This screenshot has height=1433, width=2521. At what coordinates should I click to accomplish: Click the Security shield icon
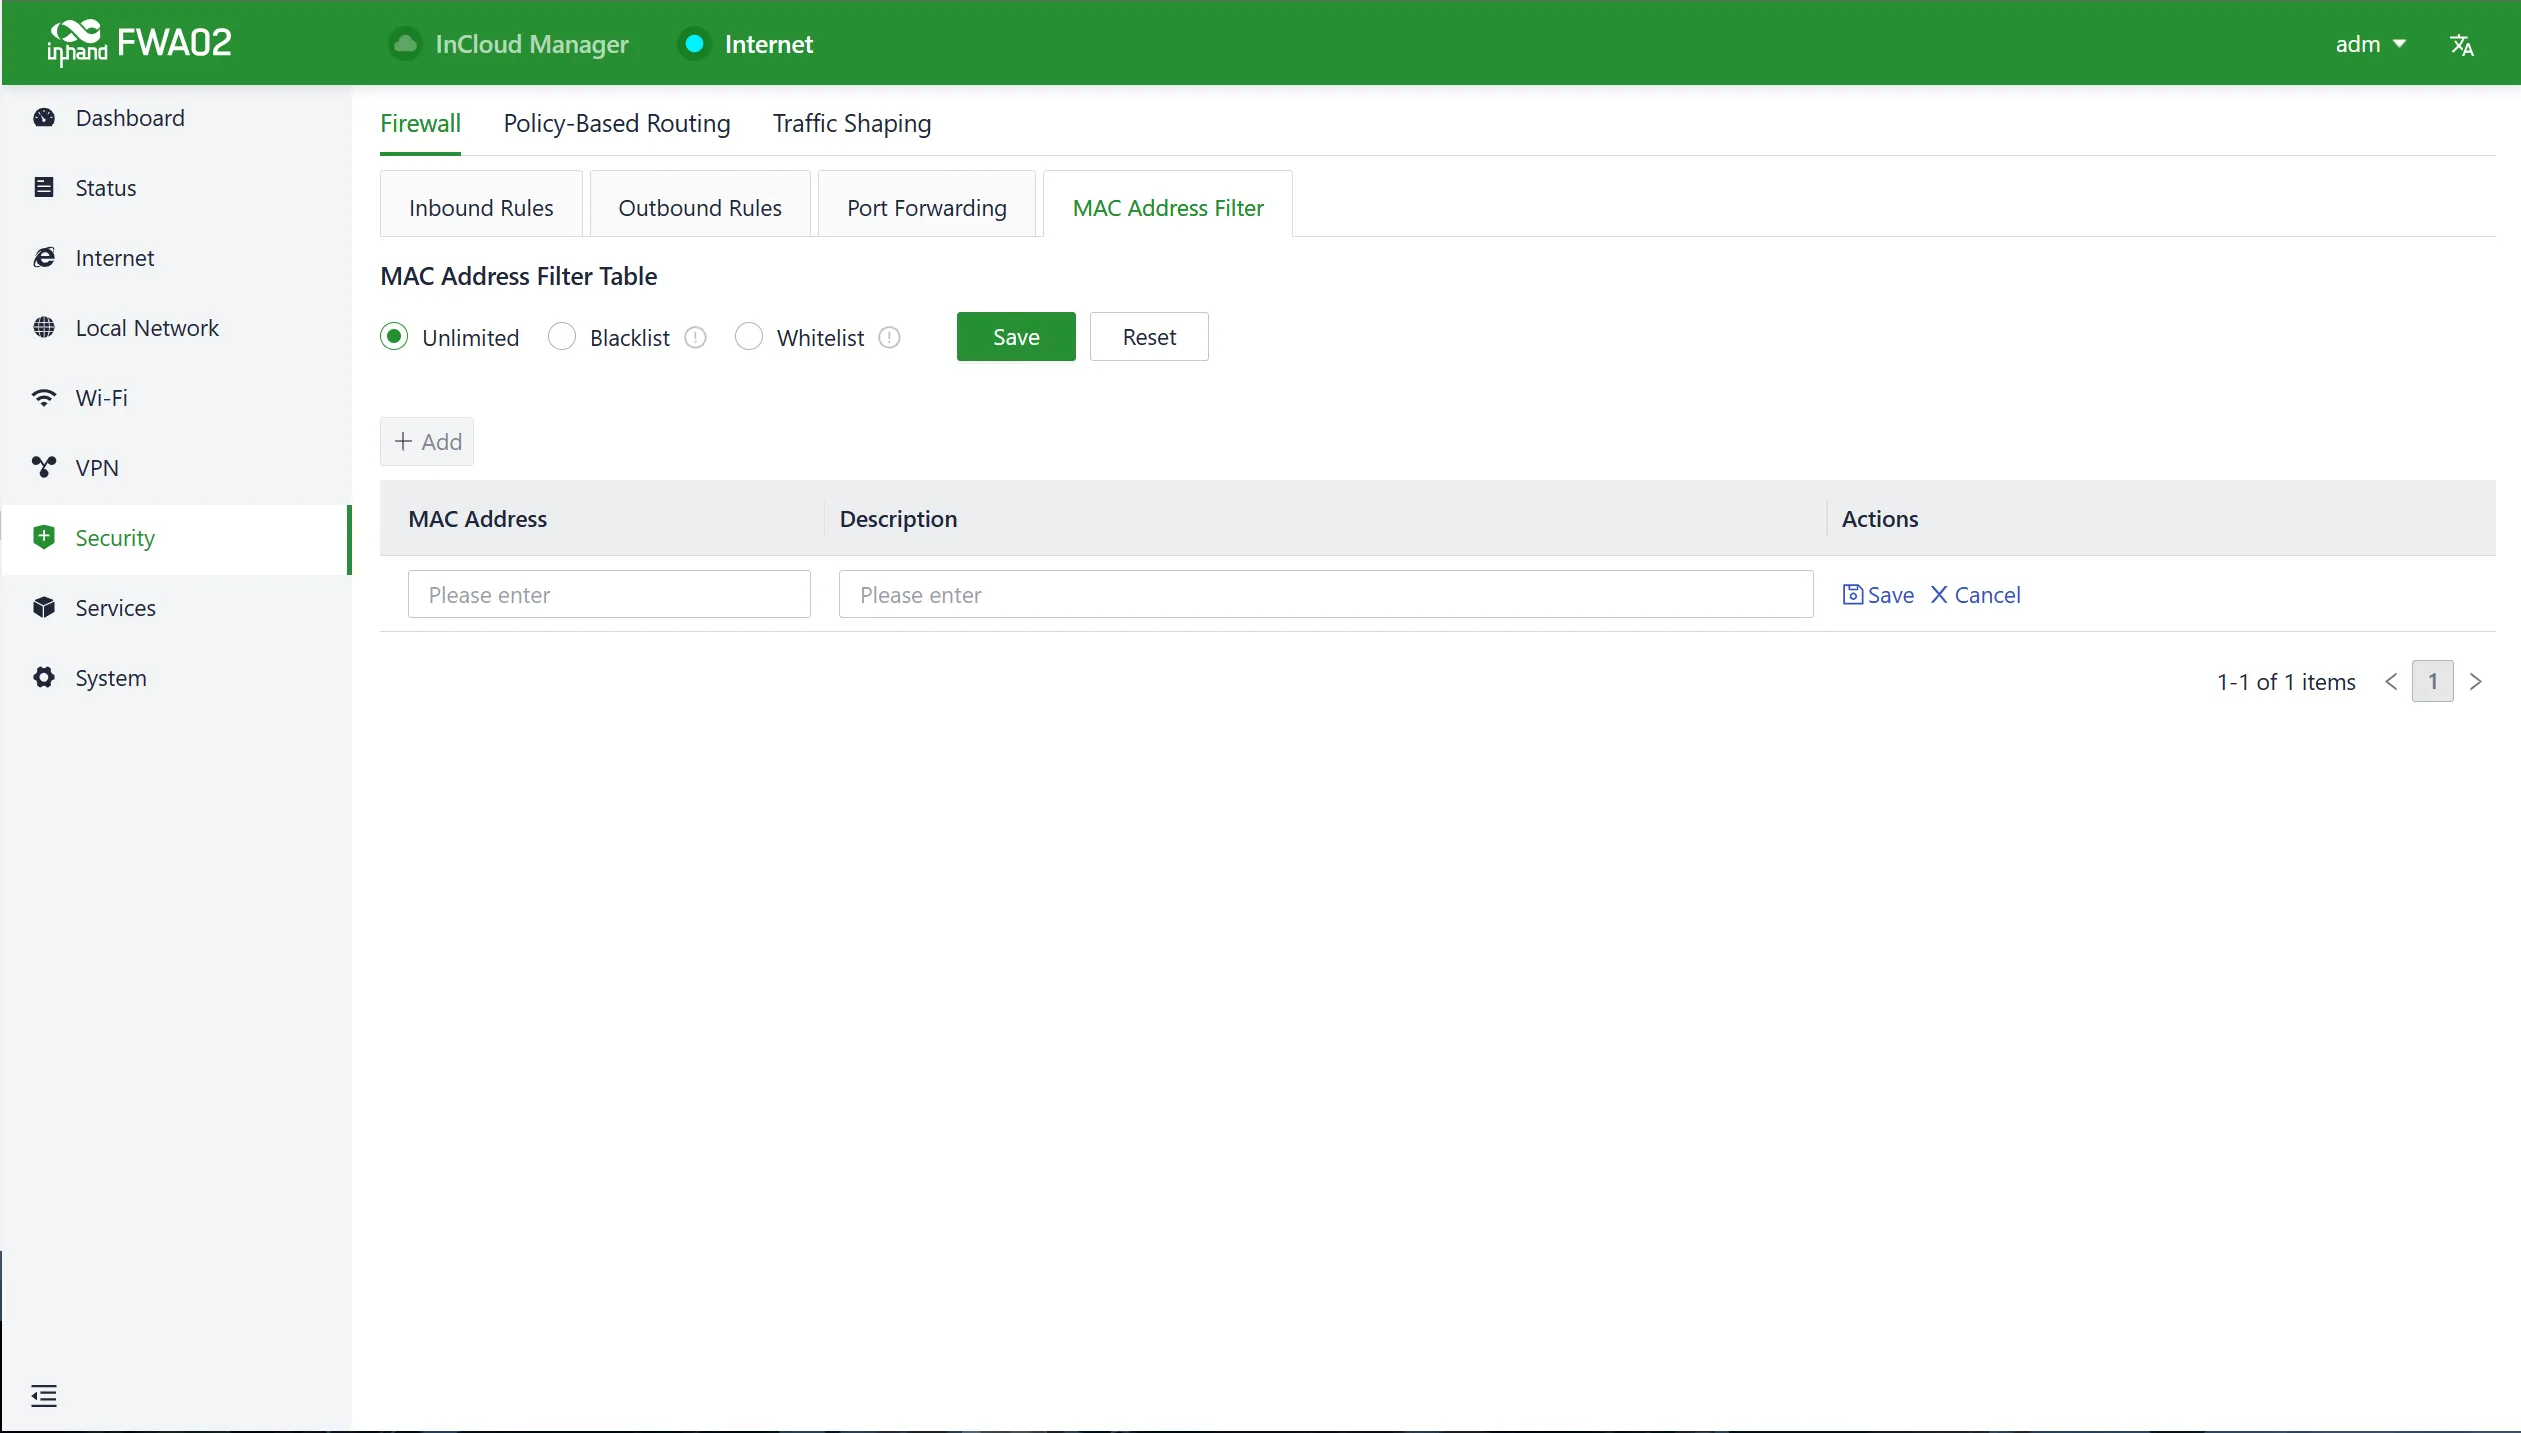[x=44, y=538]
